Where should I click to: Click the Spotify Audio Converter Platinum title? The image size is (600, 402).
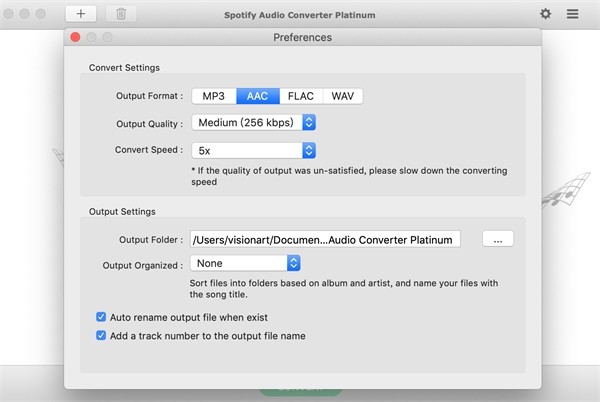[x=300, y=15]
